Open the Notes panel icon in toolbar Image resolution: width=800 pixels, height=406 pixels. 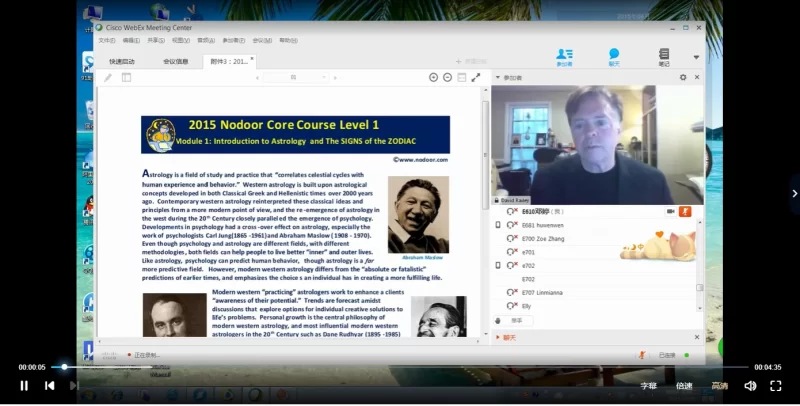tap(664, 56)
